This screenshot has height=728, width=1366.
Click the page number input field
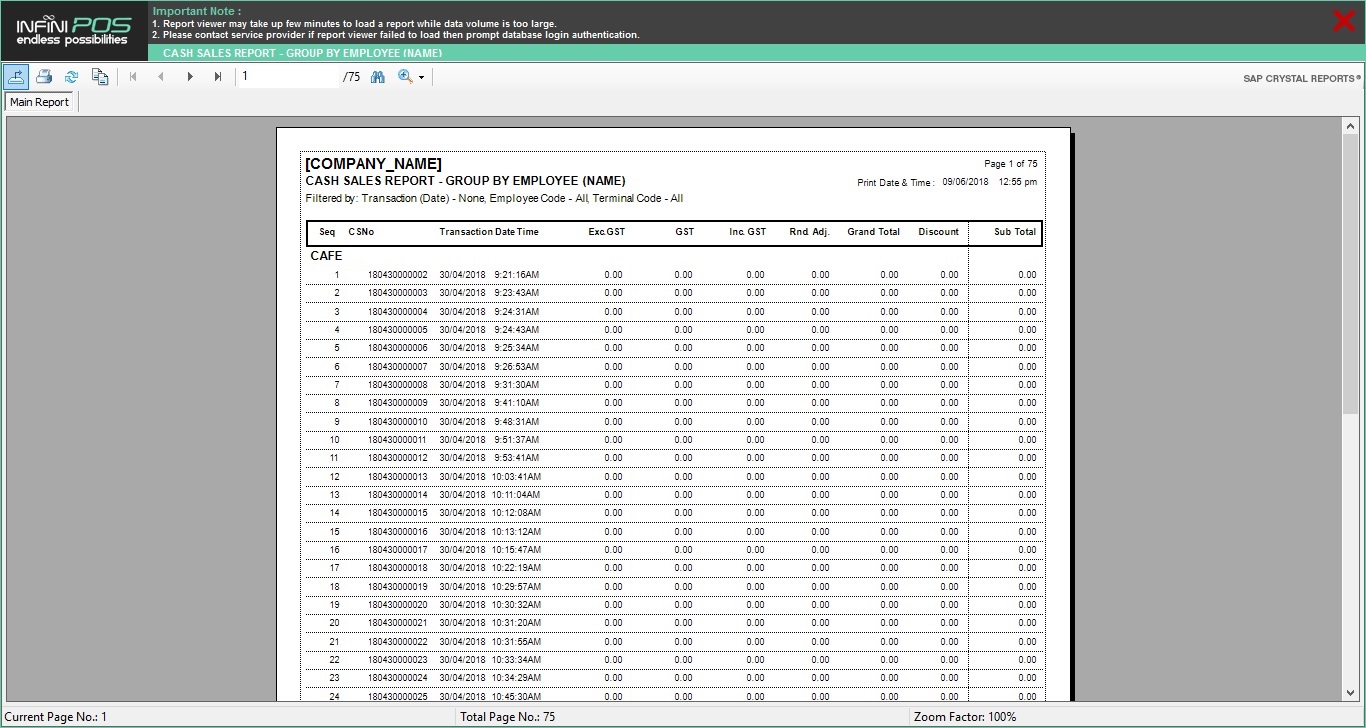[x=288, y=76]
